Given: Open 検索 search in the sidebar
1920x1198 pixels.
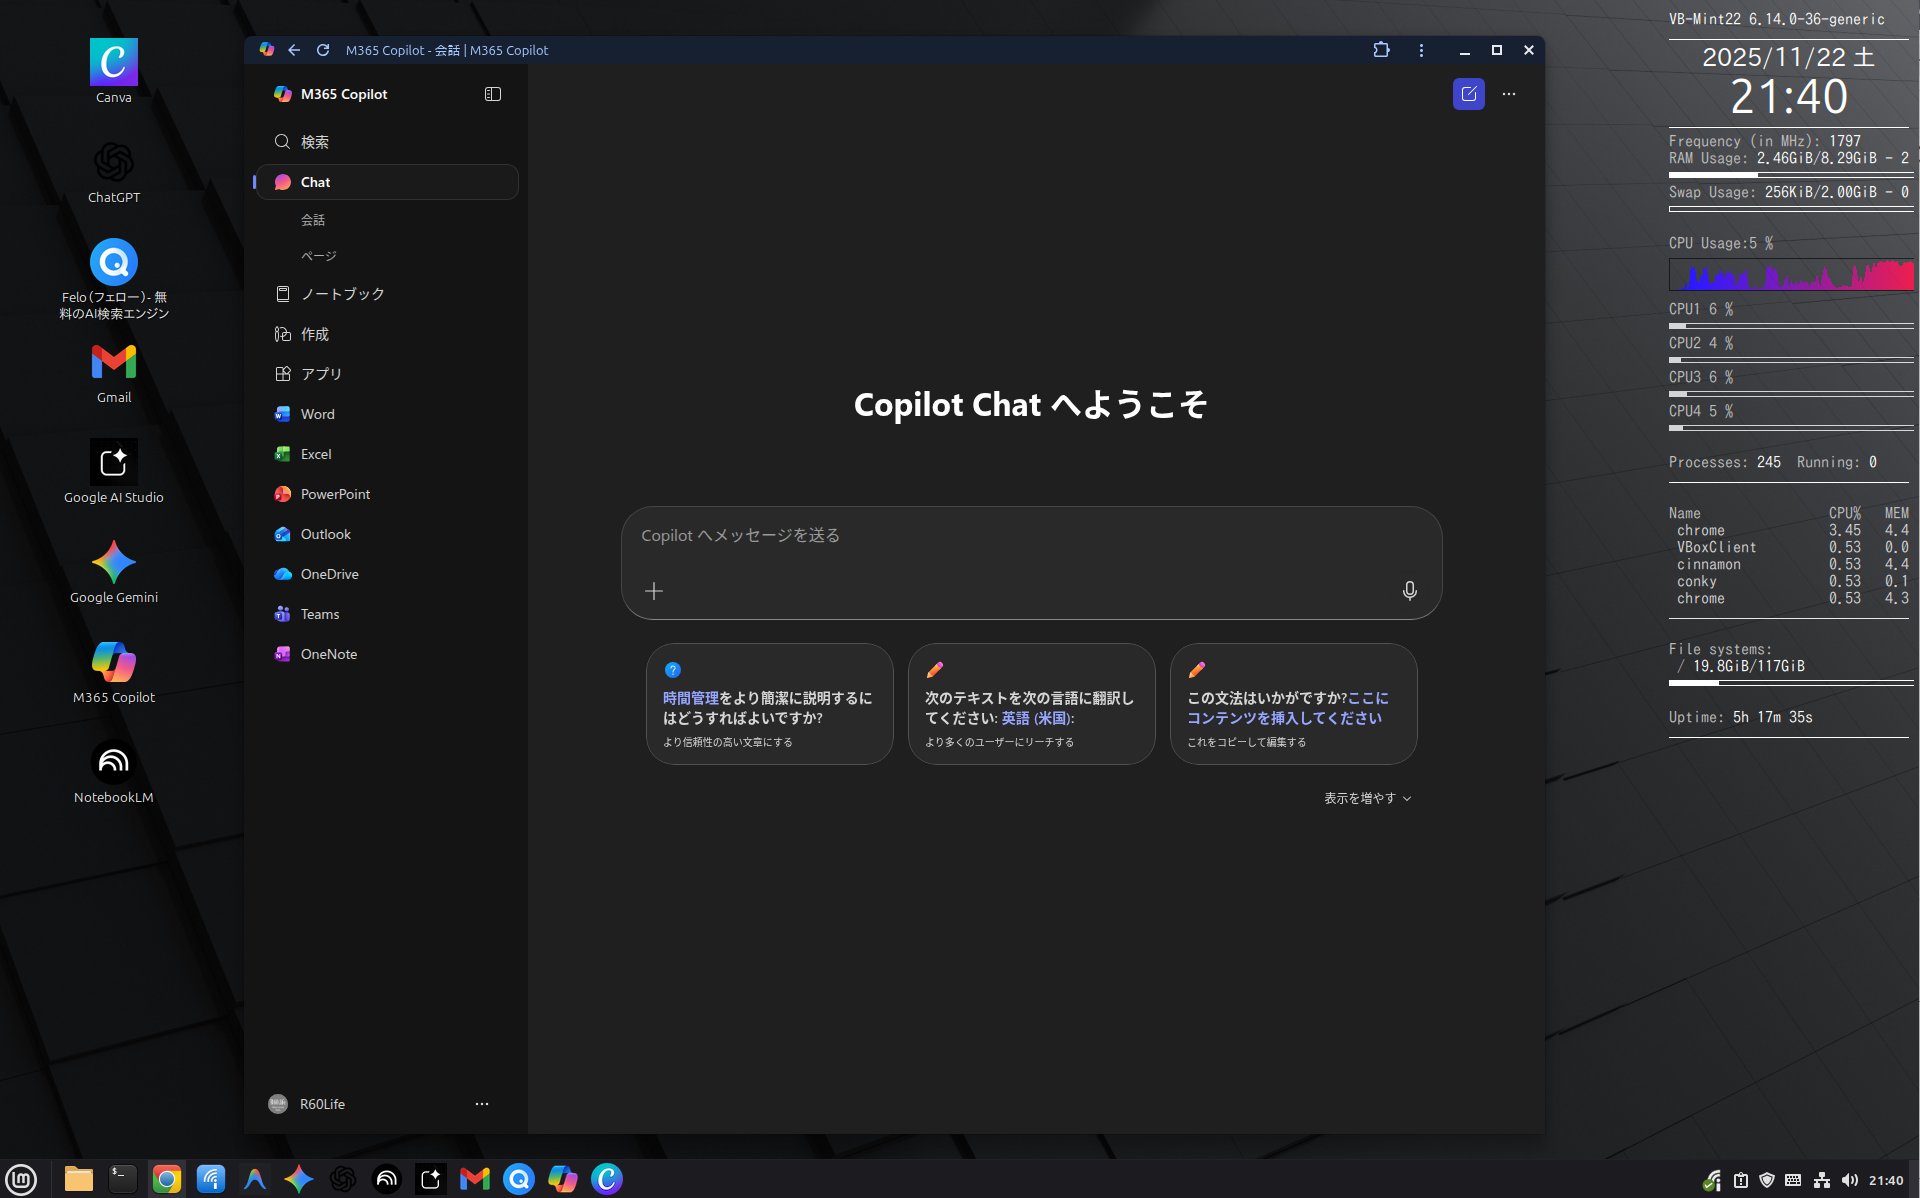Looking at the screenshot, I should [314, 141].
